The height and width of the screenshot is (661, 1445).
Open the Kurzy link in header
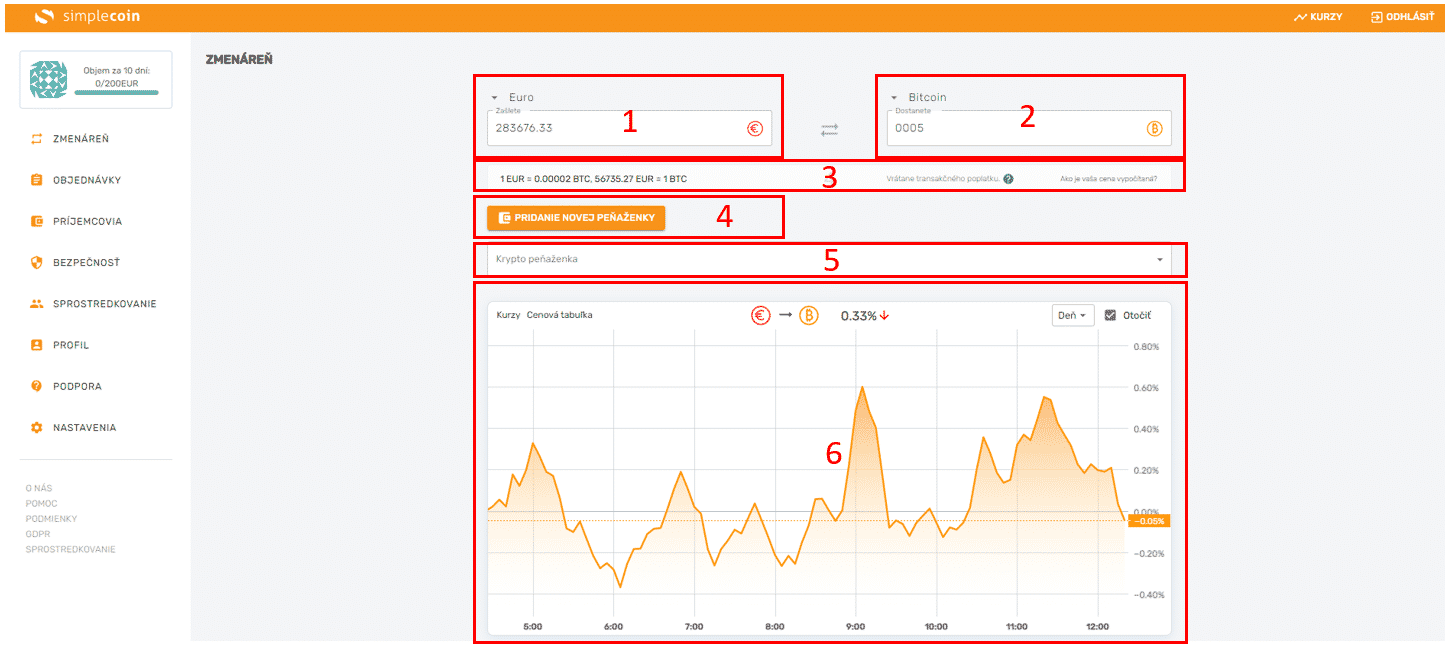point(1317,17)
